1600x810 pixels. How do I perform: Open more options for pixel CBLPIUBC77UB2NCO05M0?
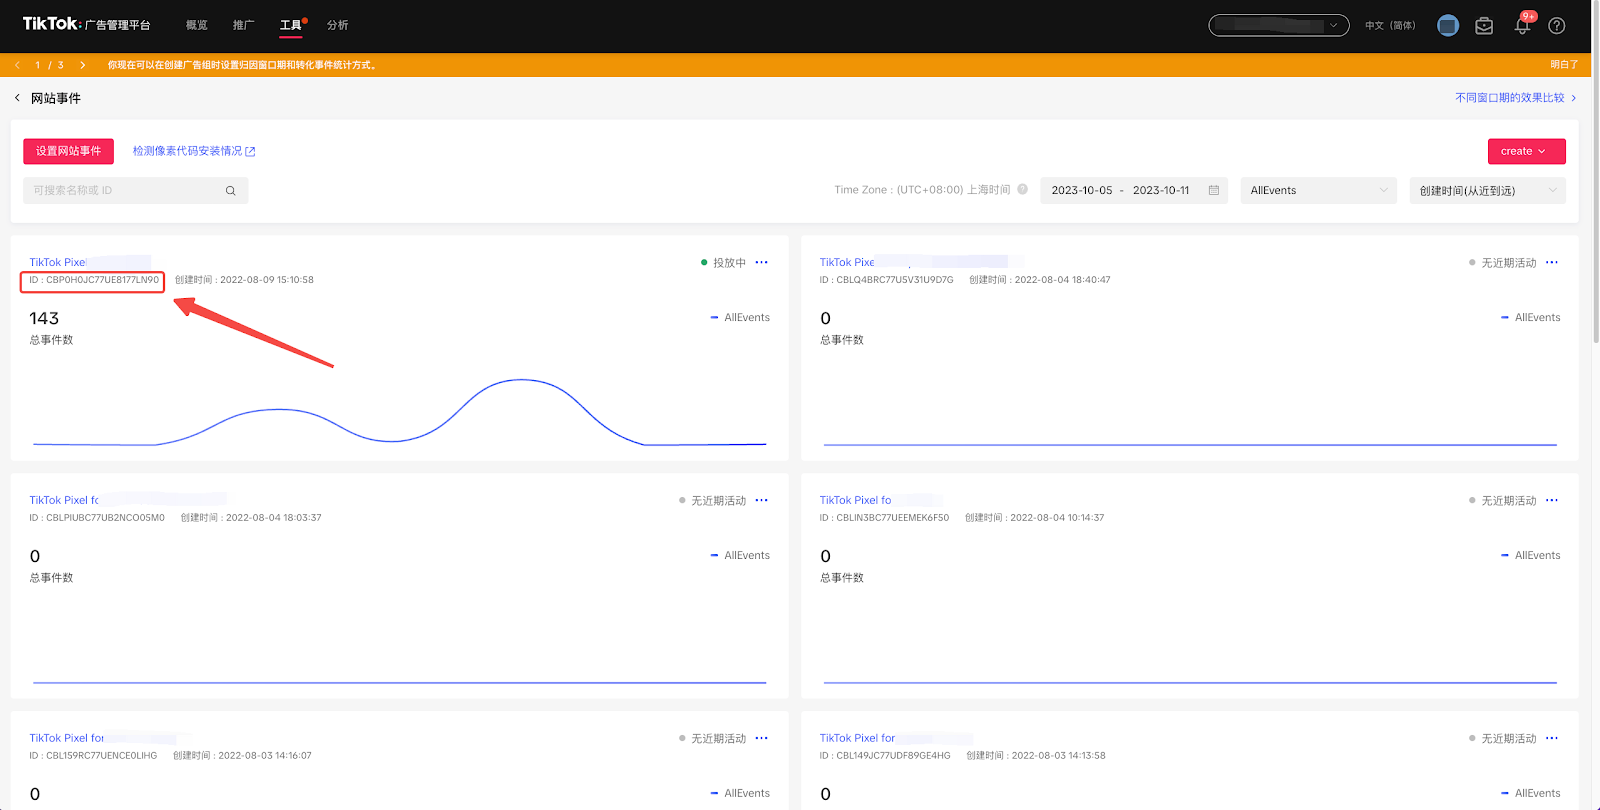click(x=762, y=500)
